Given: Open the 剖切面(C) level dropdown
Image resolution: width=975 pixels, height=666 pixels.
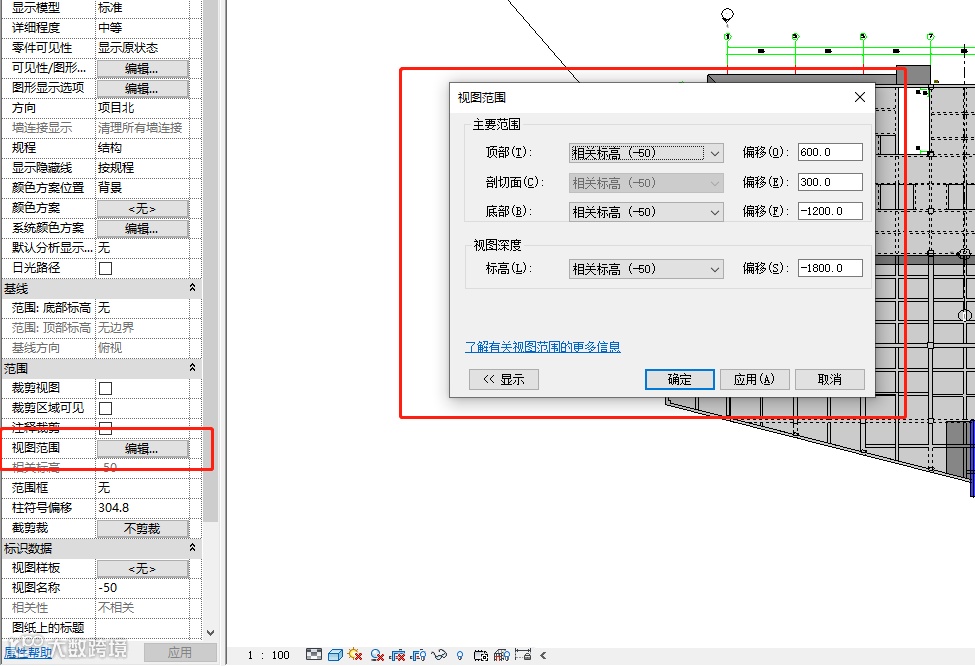Looking at the screenshot, I should click(x=646, y=183).
